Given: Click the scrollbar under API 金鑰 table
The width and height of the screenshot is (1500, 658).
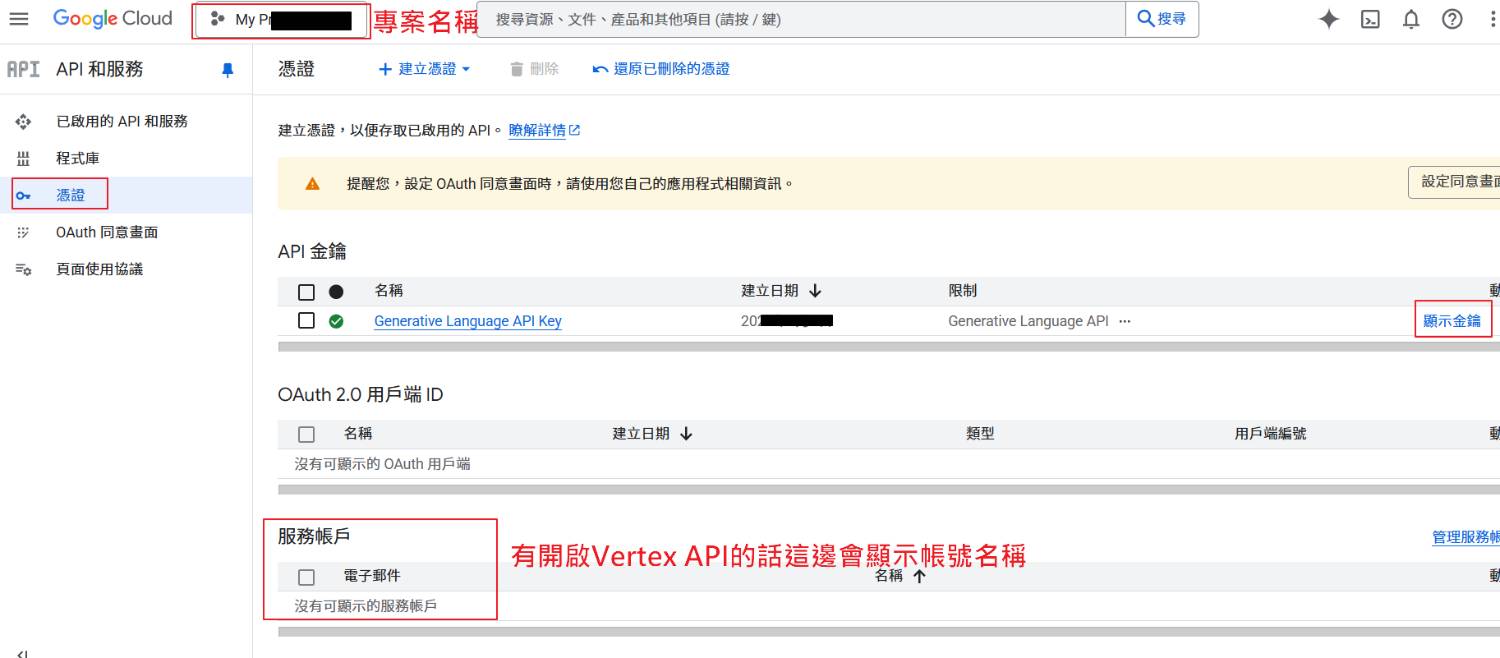Looking at the screenshot, I should pos(889,347).
